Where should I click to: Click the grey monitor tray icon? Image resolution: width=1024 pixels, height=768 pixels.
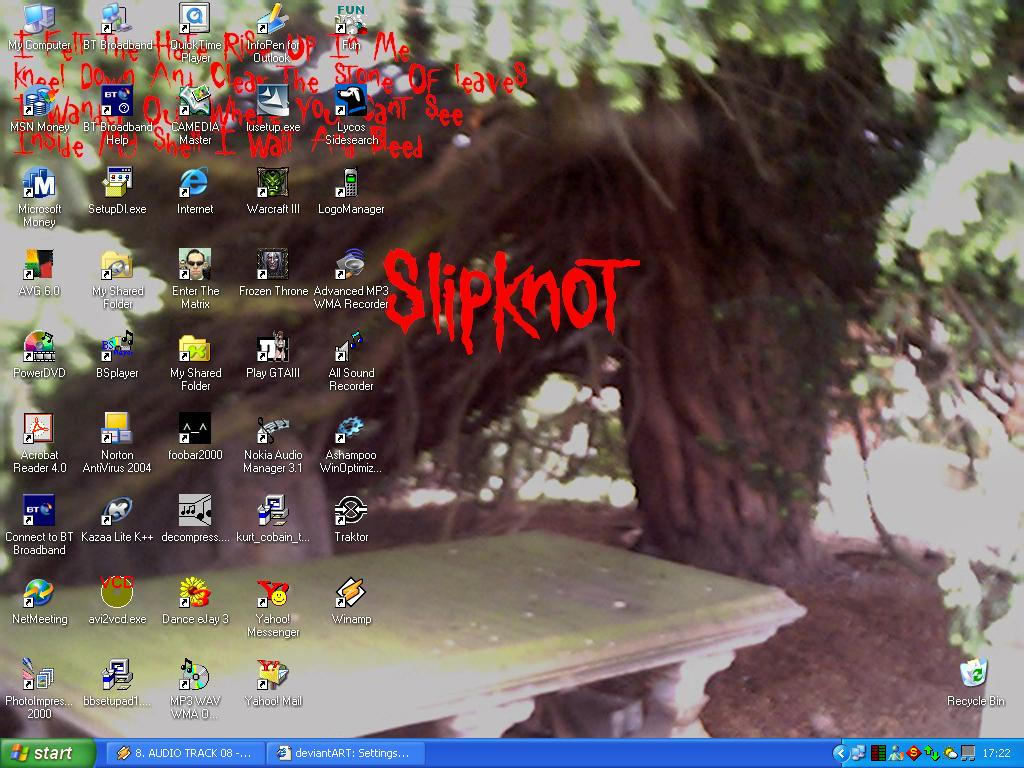coord(968,754)
